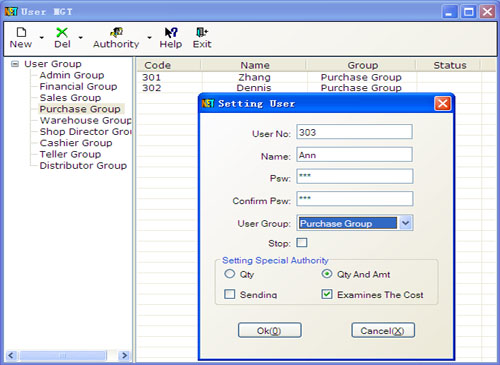Close the User MGT window
The width and height of the screenshot is (500, 365).
point(487,12)
